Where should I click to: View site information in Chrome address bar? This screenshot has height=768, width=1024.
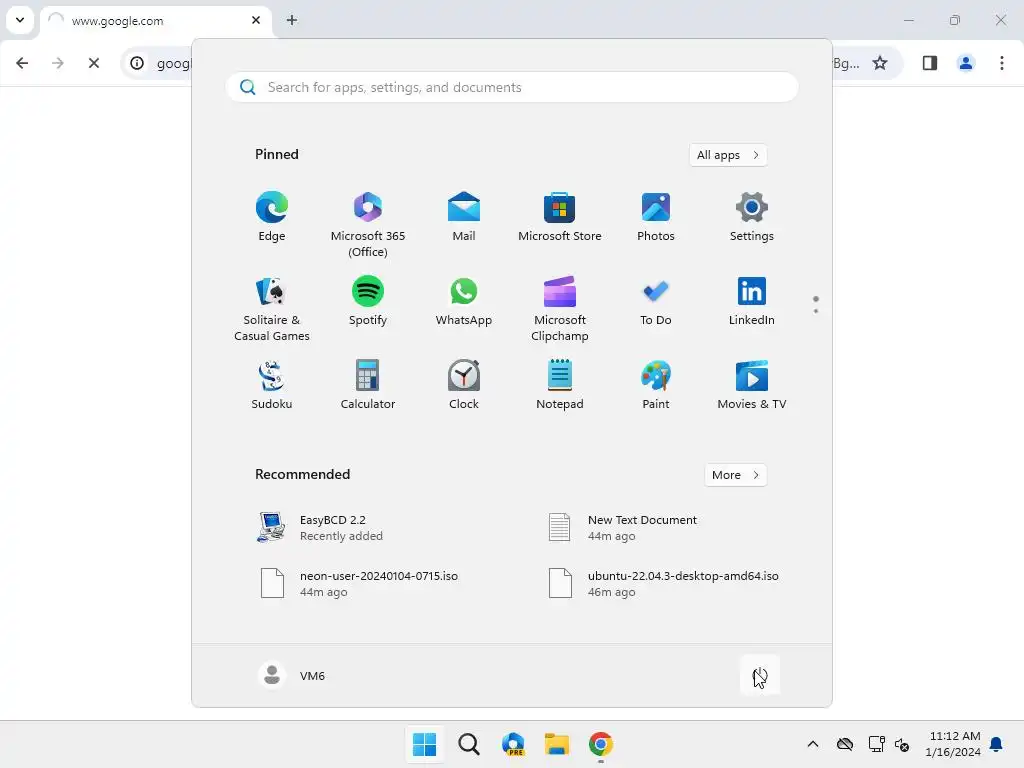pyautogui.click(x=136, y=63)
